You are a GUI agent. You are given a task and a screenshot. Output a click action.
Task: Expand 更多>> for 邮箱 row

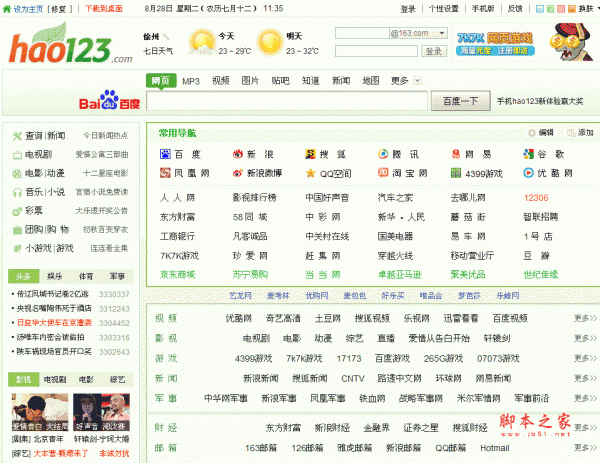pos(585,447)
